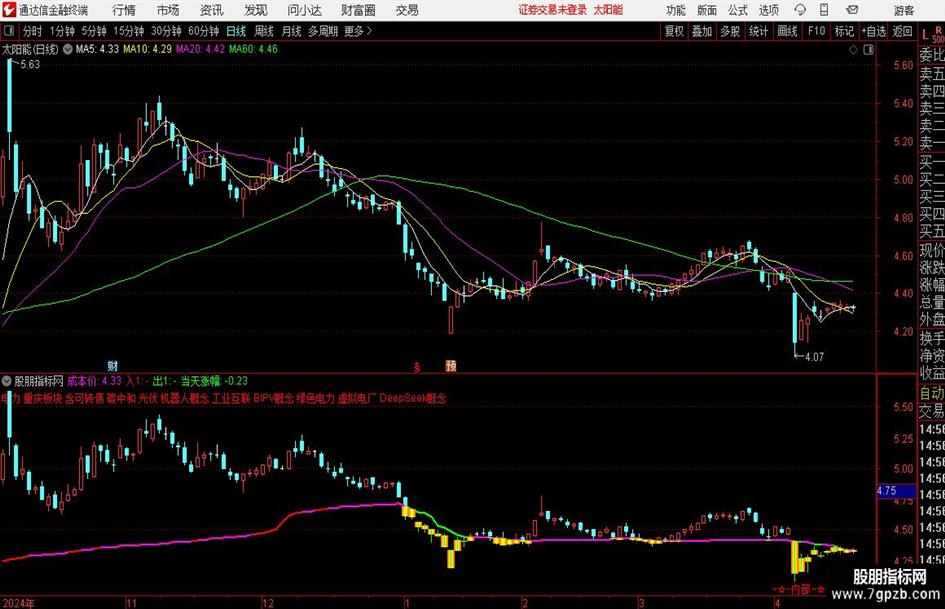
Task: Click the 当天涨幅: -0.23 label
Action: click(x=214, y=381)
